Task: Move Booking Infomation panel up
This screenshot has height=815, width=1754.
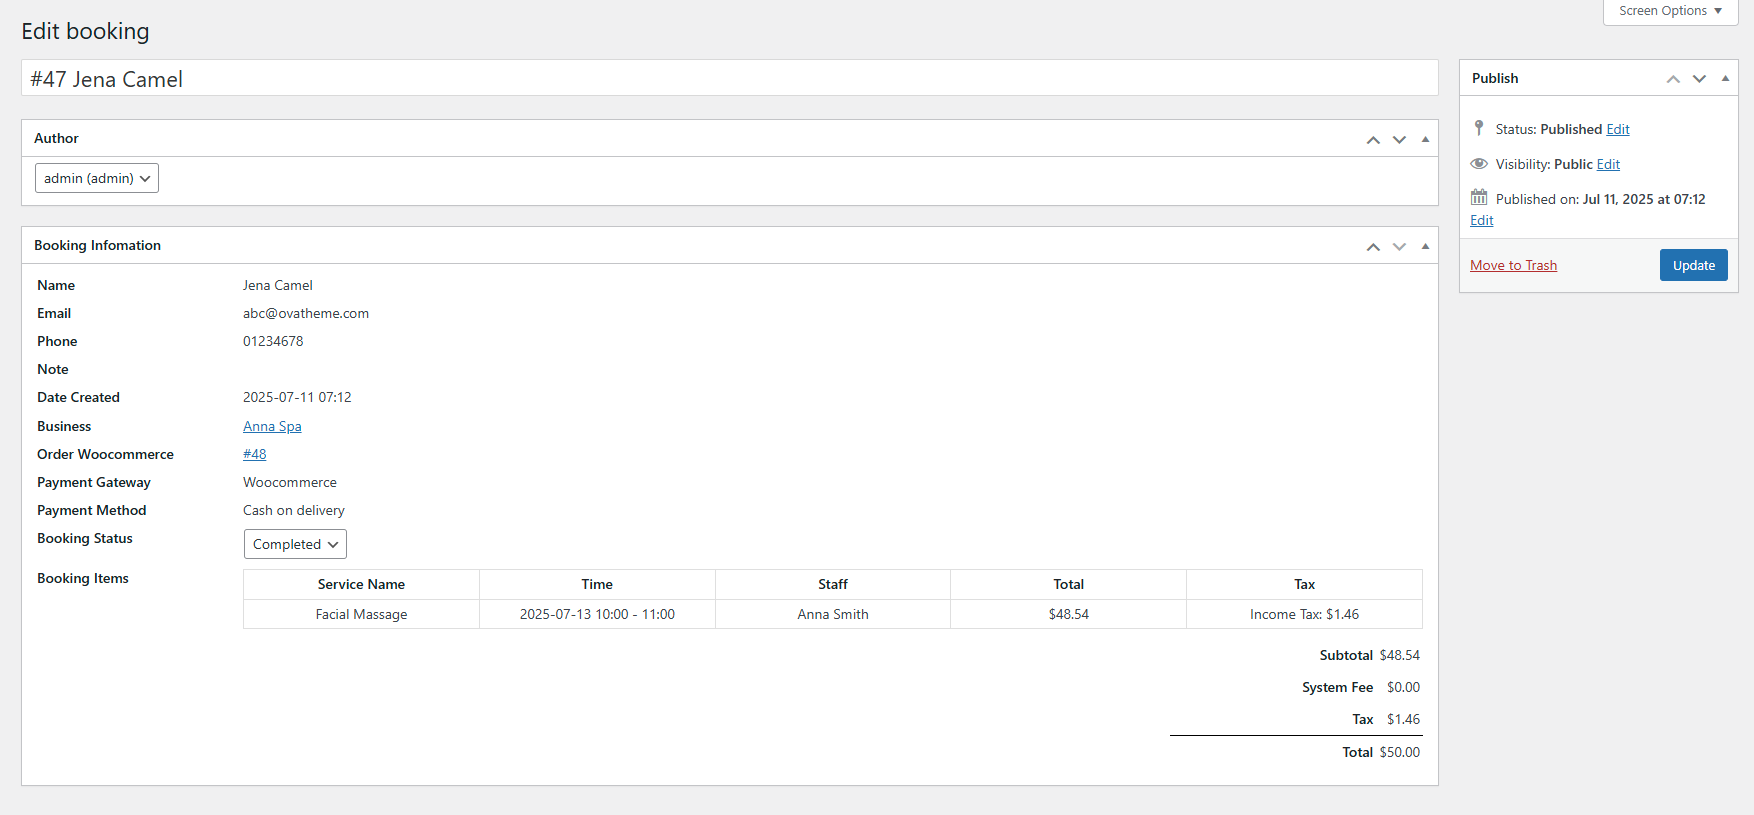Action: click(1373, 247)
